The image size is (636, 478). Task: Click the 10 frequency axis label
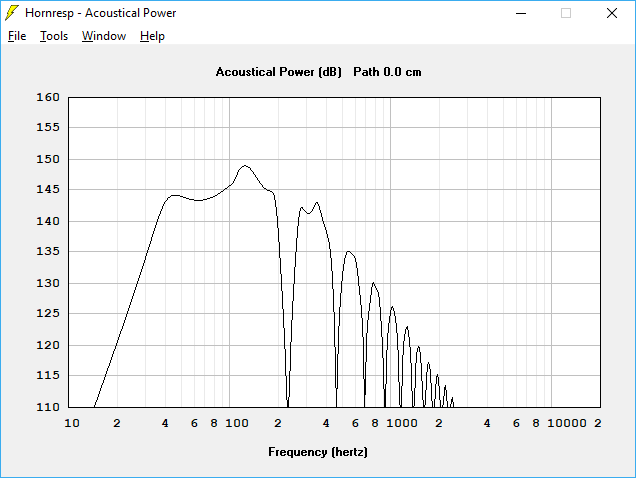[72, 423]
